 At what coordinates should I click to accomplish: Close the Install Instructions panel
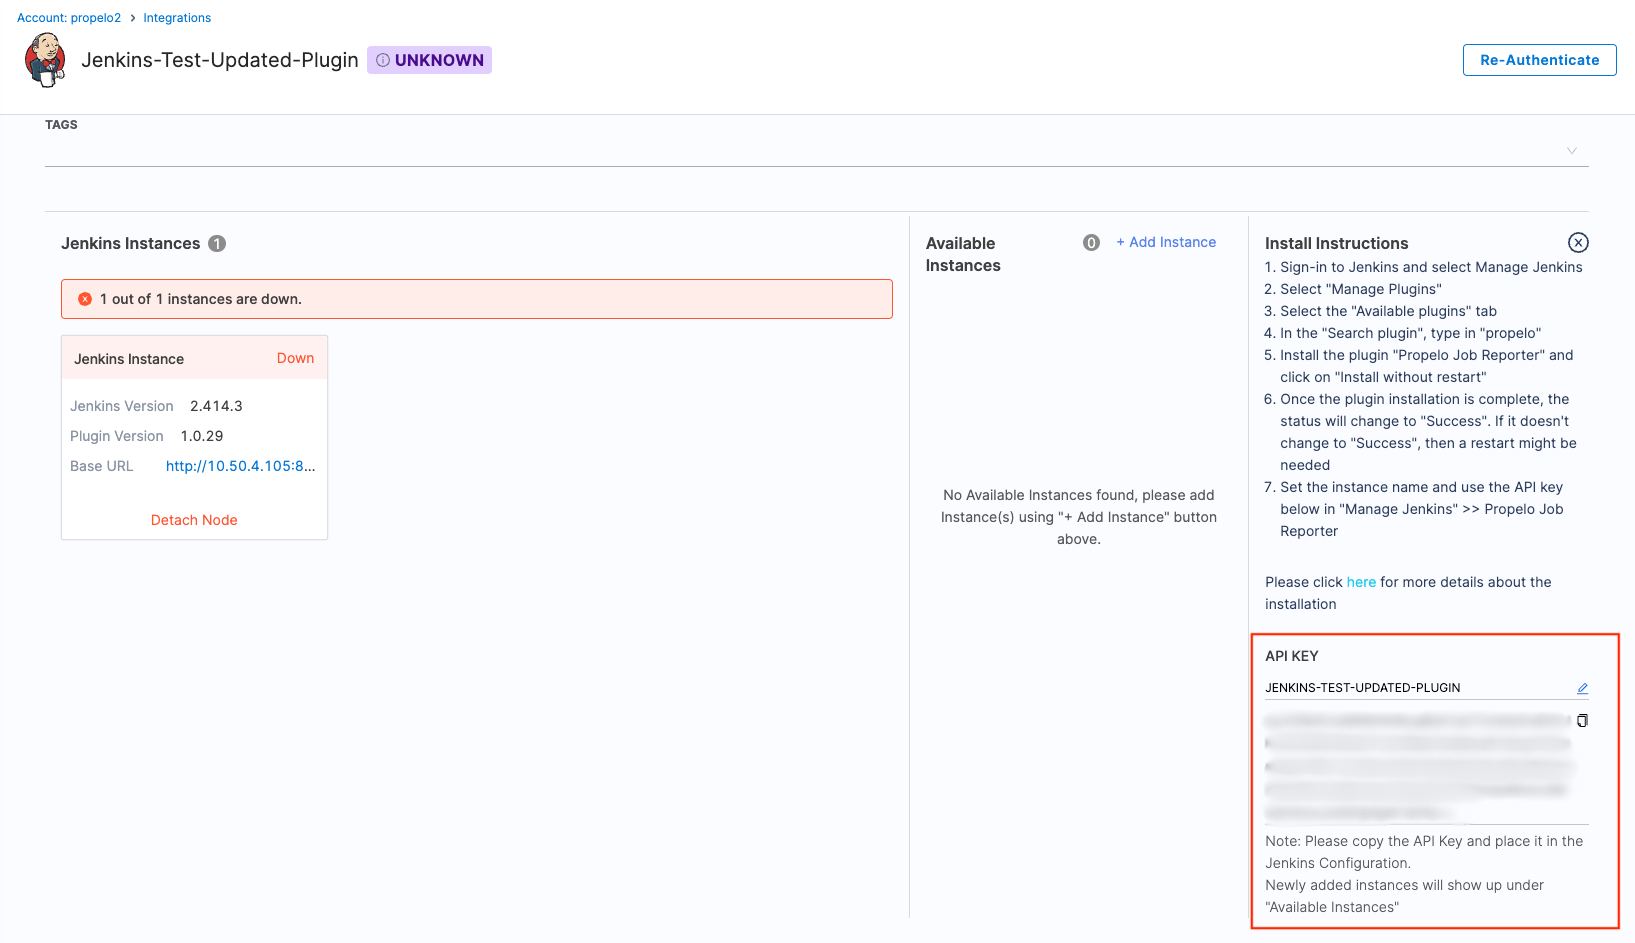(x=1577, y=243)
